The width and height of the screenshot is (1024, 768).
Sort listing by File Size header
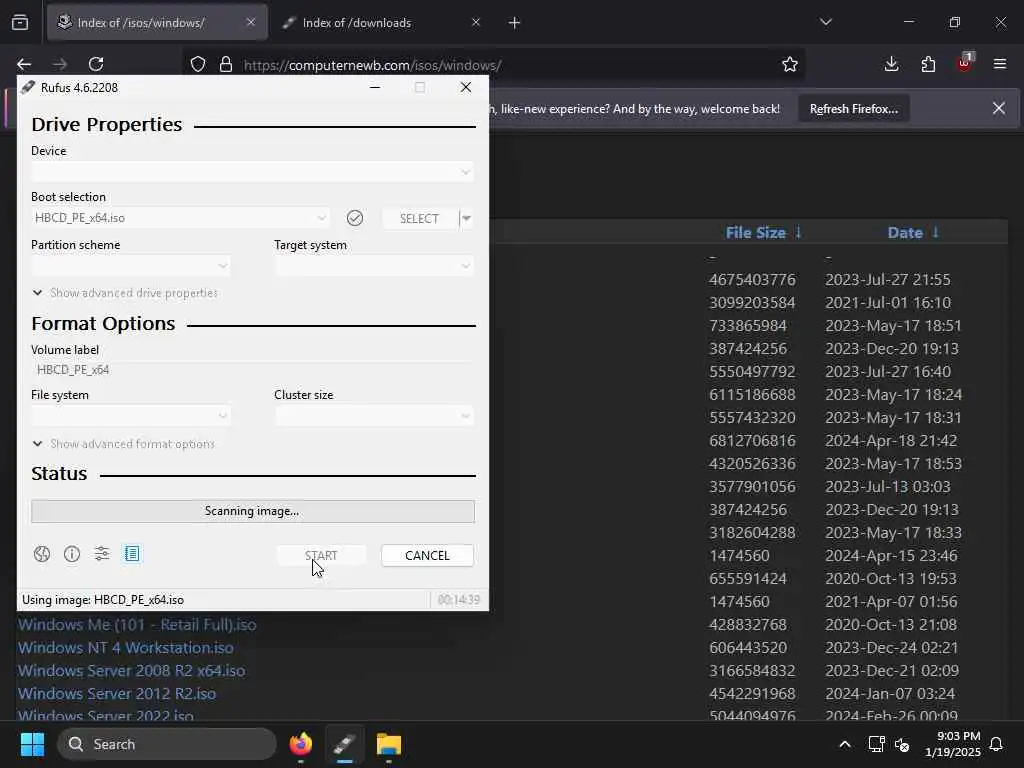point(756,233)
